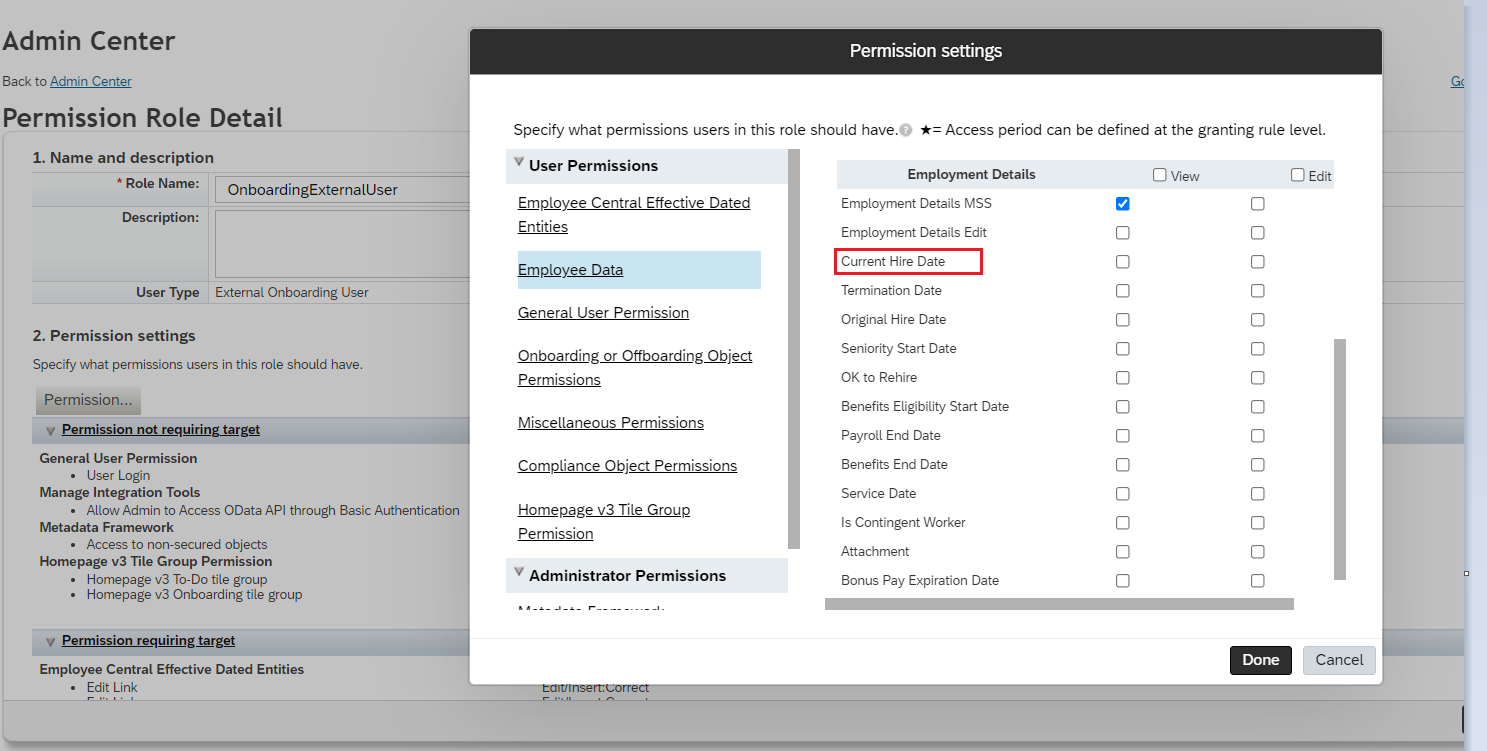Collapse Permission requiring target section
This screenshot has width=1487, height=751.
tap(50, 642)
